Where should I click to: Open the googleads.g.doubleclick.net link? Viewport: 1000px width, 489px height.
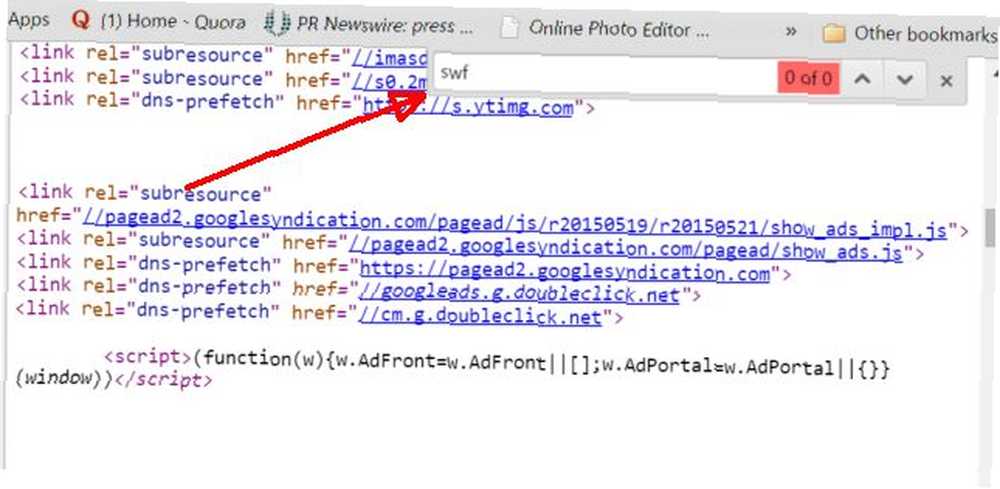coord(518,295)
